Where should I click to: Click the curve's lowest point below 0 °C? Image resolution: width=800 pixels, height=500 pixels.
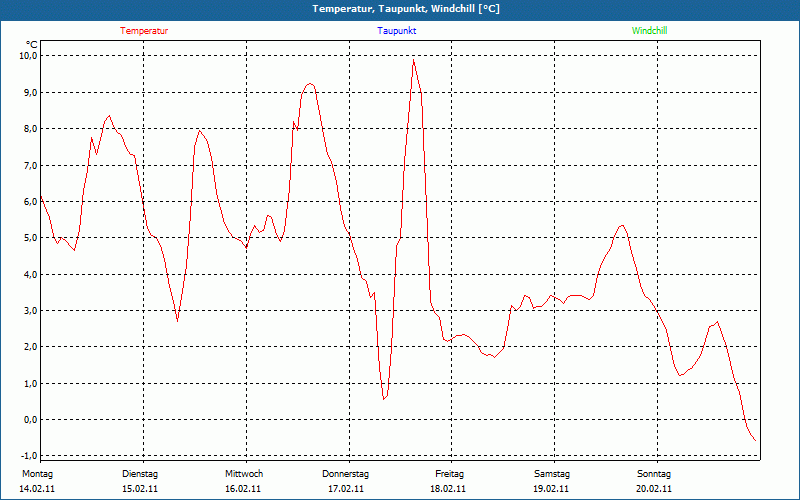coord(755,441)
